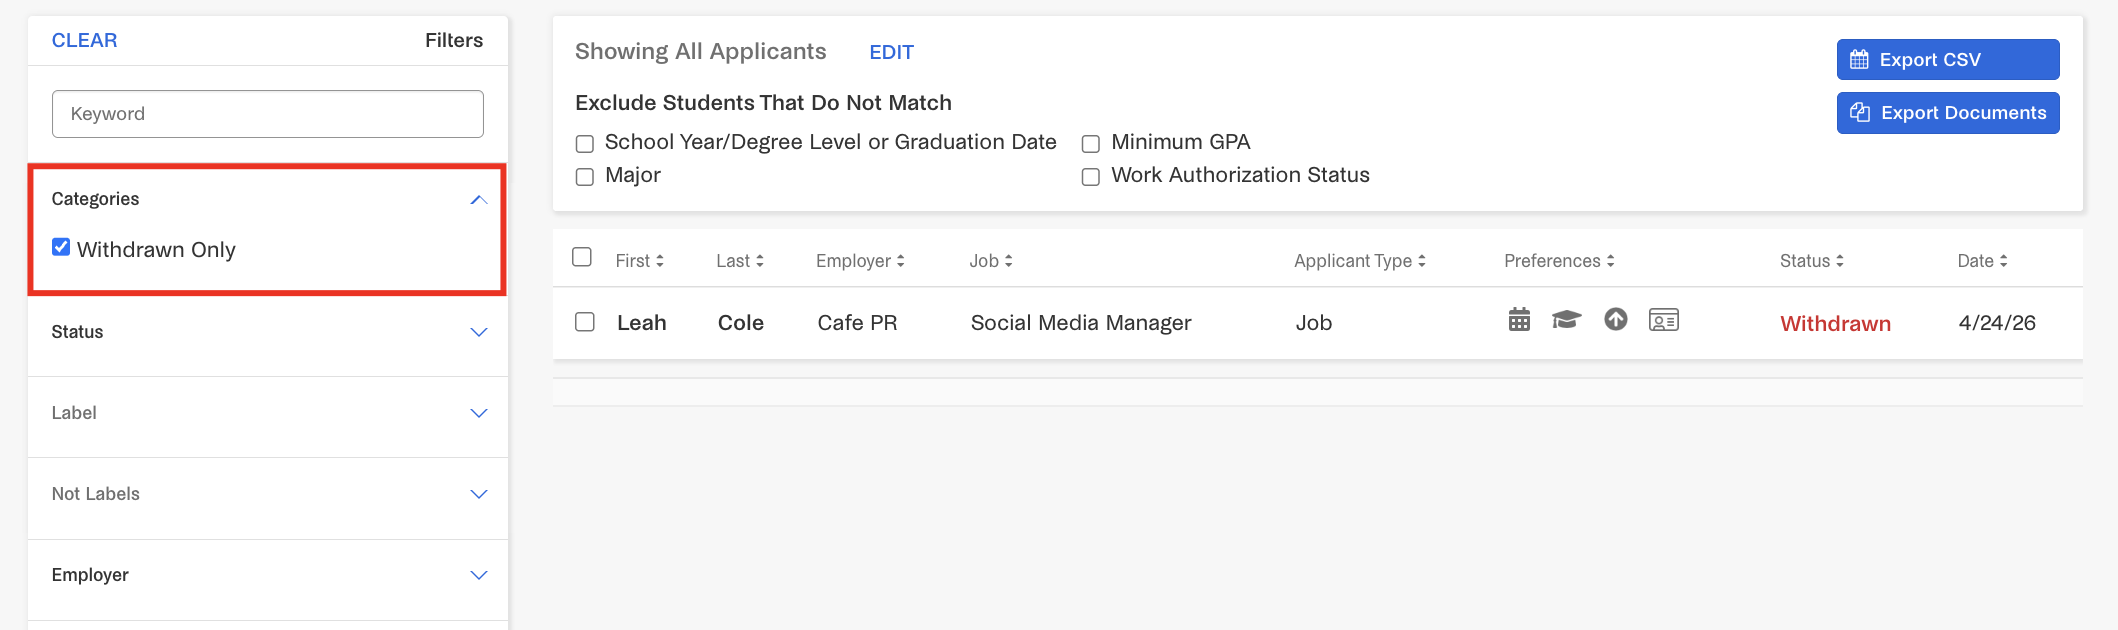Image resolution: width=2118 pixels, height=630 pixels.
Task: Check School Year/Degree Level or Graduation Date
Action: pos(585,144)
